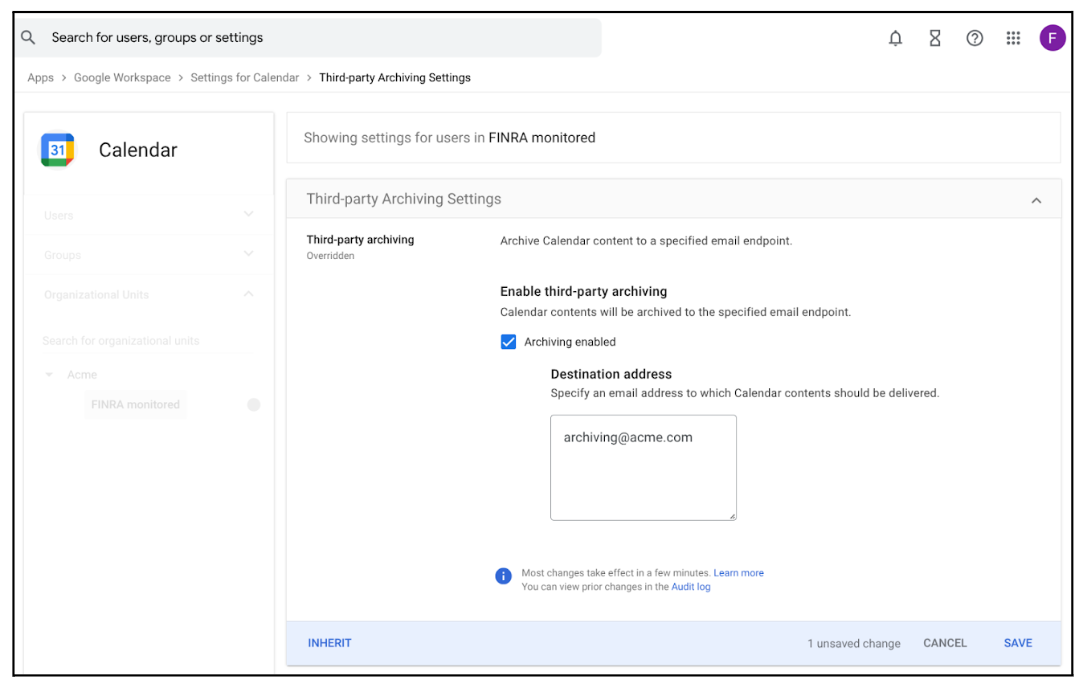This screenshot has width=1084, height=694.
Task: Click the Organizational Units label
Action: click(96, 294)
